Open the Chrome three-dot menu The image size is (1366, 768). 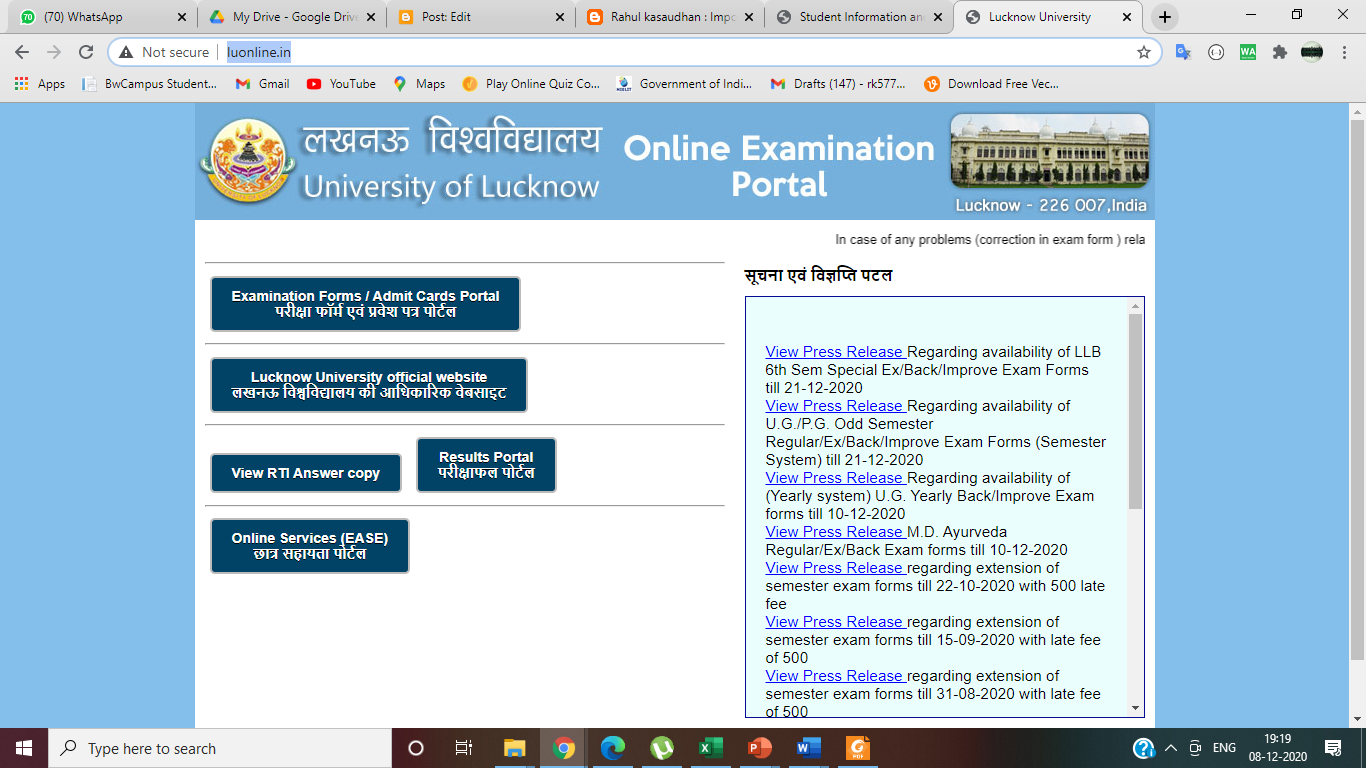(1344, 52)
